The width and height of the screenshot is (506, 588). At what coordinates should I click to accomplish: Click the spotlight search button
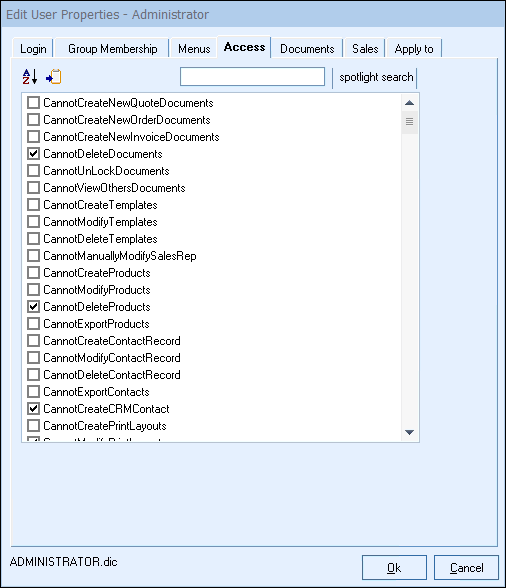click(x=376, y=77)
